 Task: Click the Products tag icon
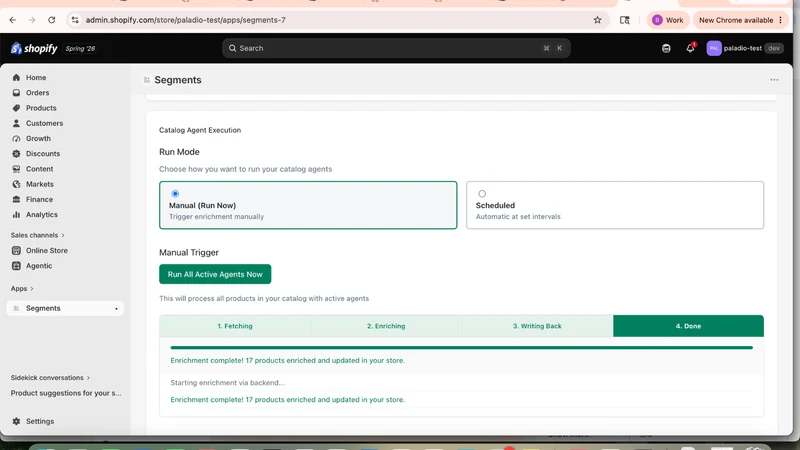pyautogui.click(x=16, y=108)
